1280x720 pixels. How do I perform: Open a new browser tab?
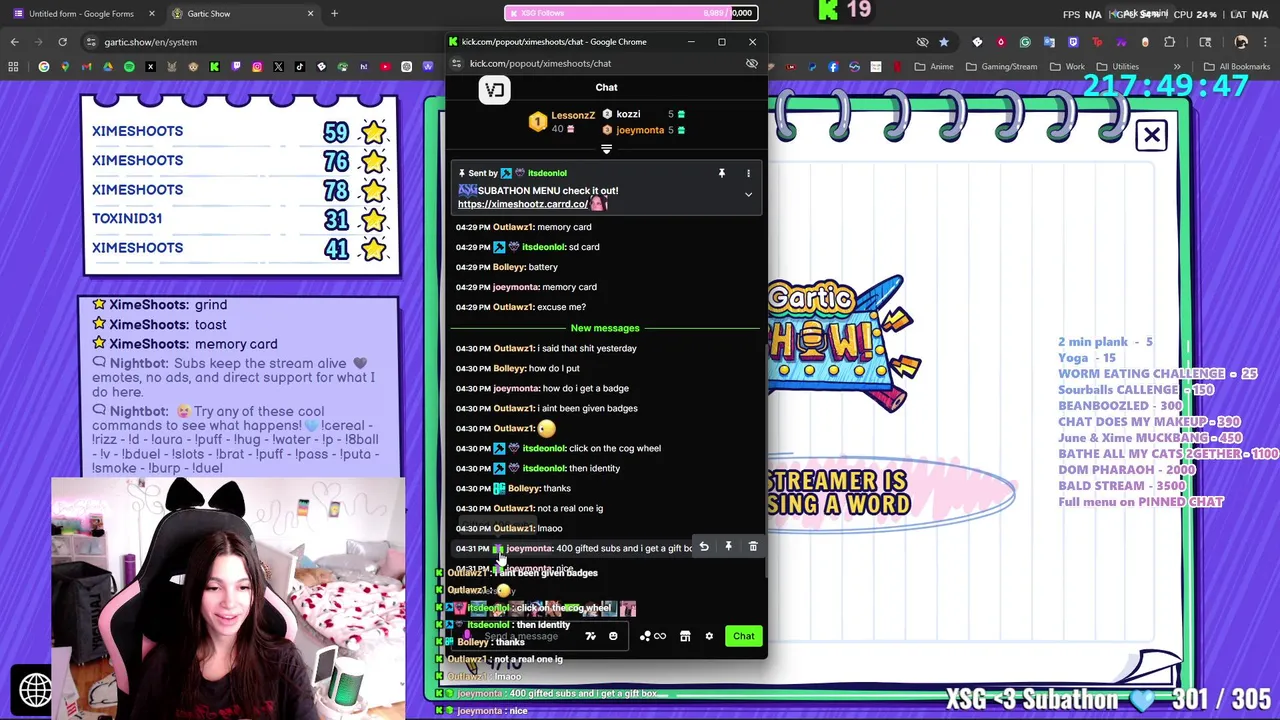coord(334,14)
